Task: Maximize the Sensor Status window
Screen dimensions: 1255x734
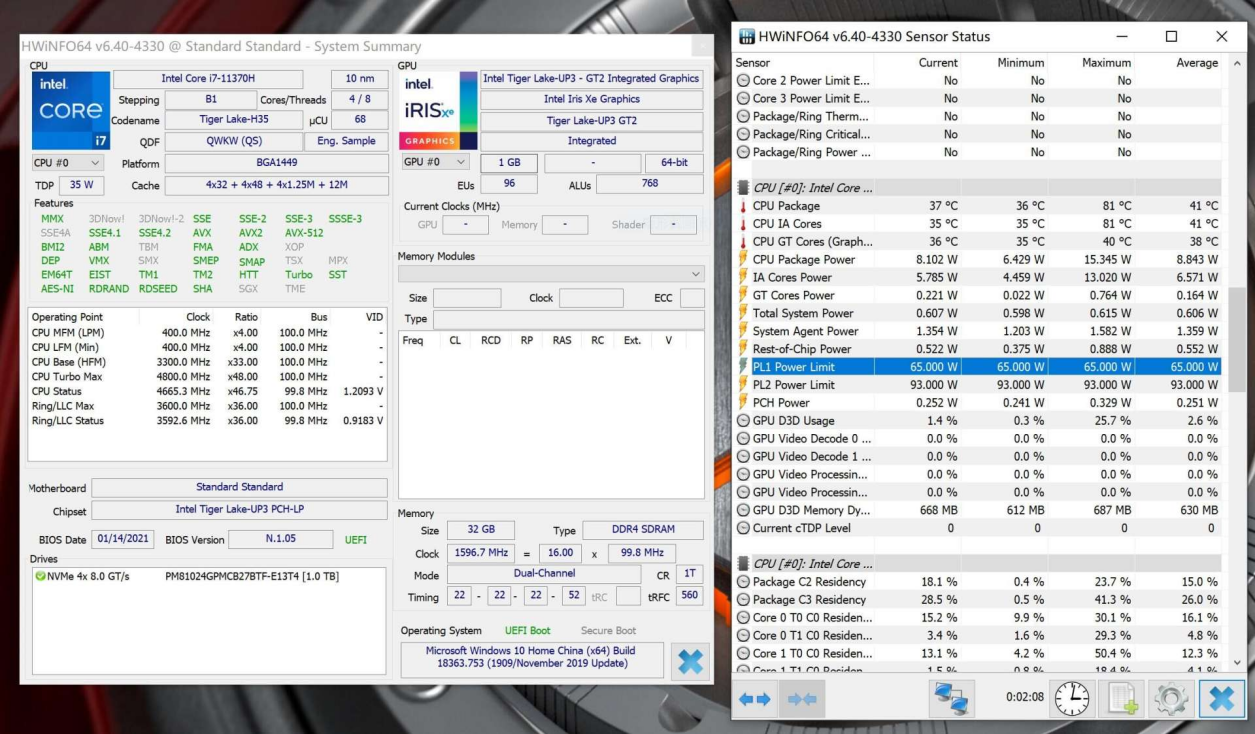Action: click(1171, 36)
